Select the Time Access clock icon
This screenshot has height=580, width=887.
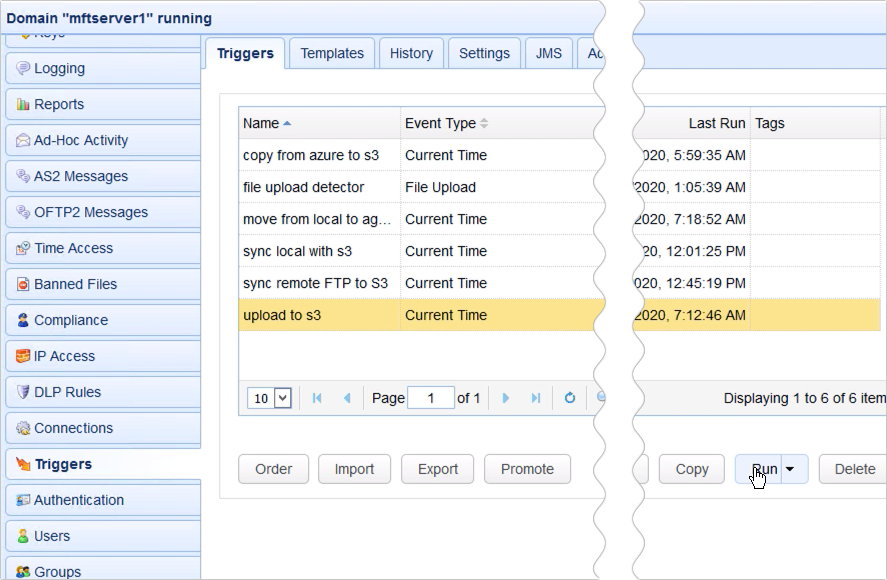pyautogui.click(x=22, y=248)
